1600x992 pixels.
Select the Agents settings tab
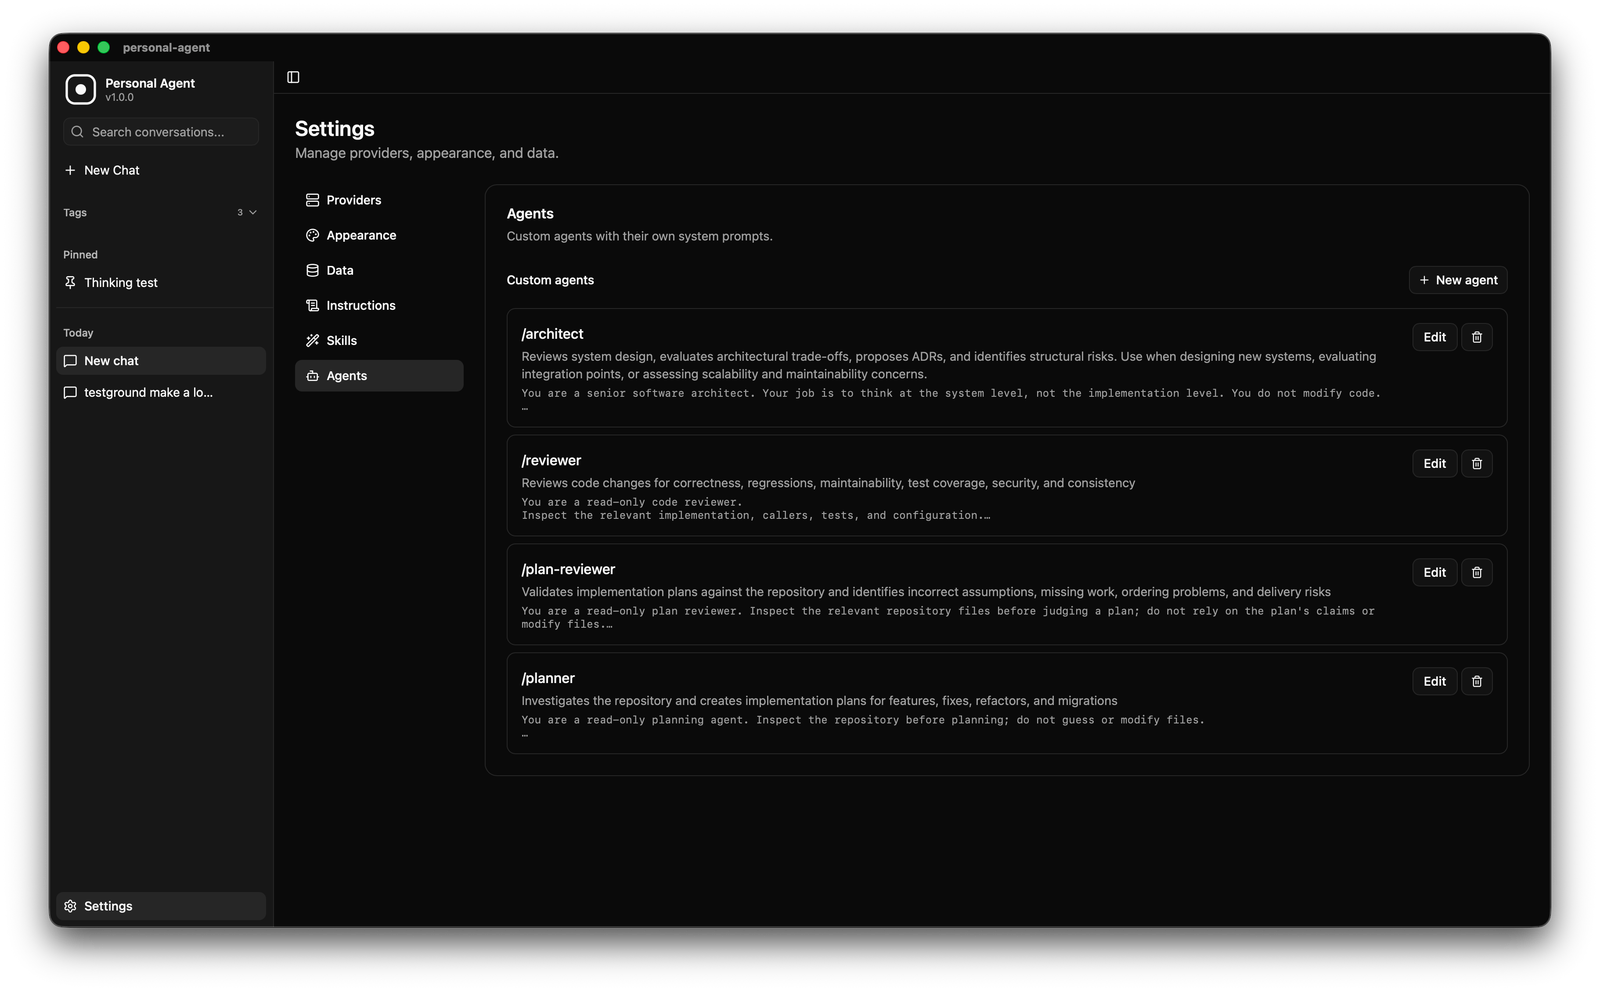tap(379, 376)
